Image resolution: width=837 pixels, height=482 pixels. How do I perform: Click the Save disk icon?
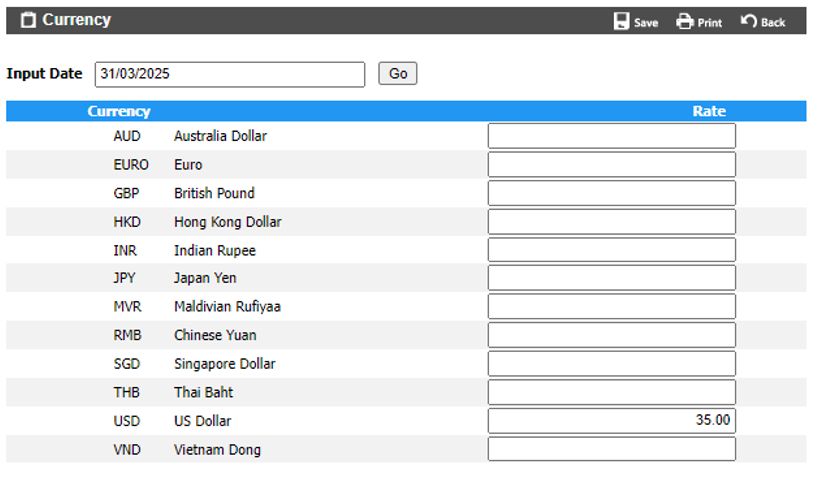(621, 21)
